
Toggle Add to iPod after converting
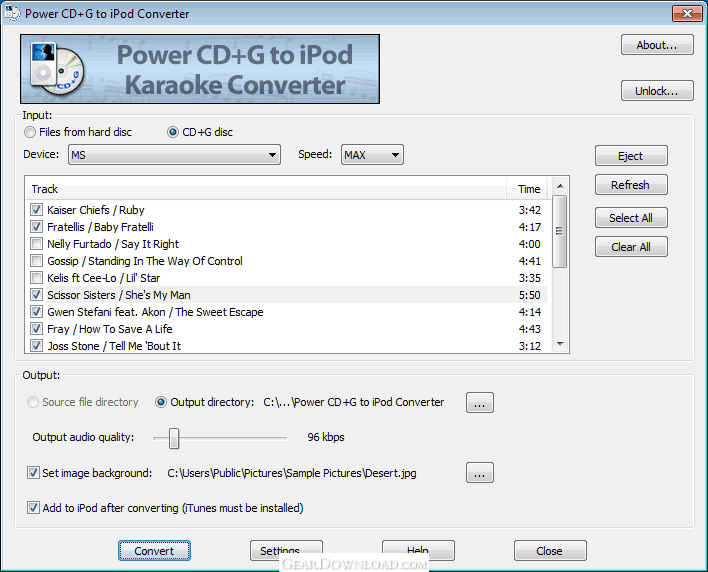coord(33,508)
